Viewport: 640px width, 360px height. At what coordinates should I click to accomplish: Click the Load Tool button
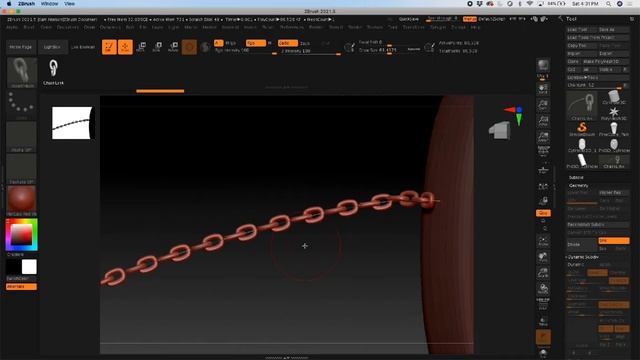(x=582, y=29)
